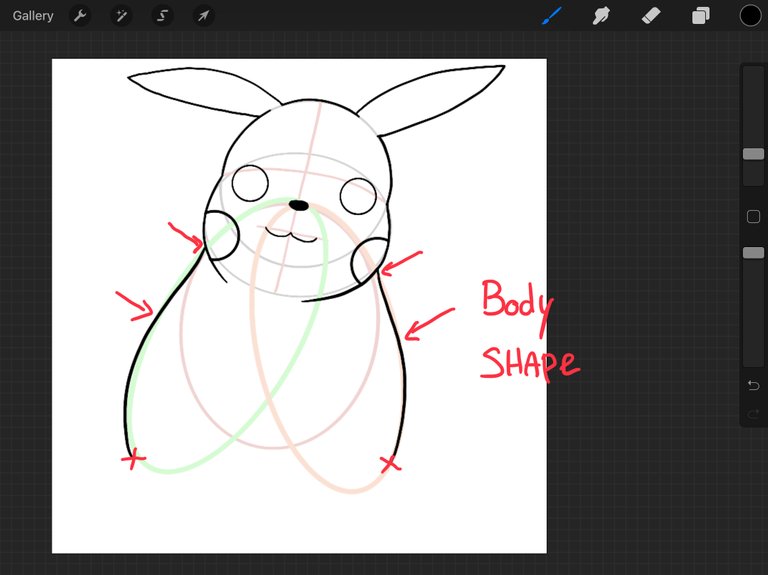Click the brush size slider handle

click(x=753, y=154)
